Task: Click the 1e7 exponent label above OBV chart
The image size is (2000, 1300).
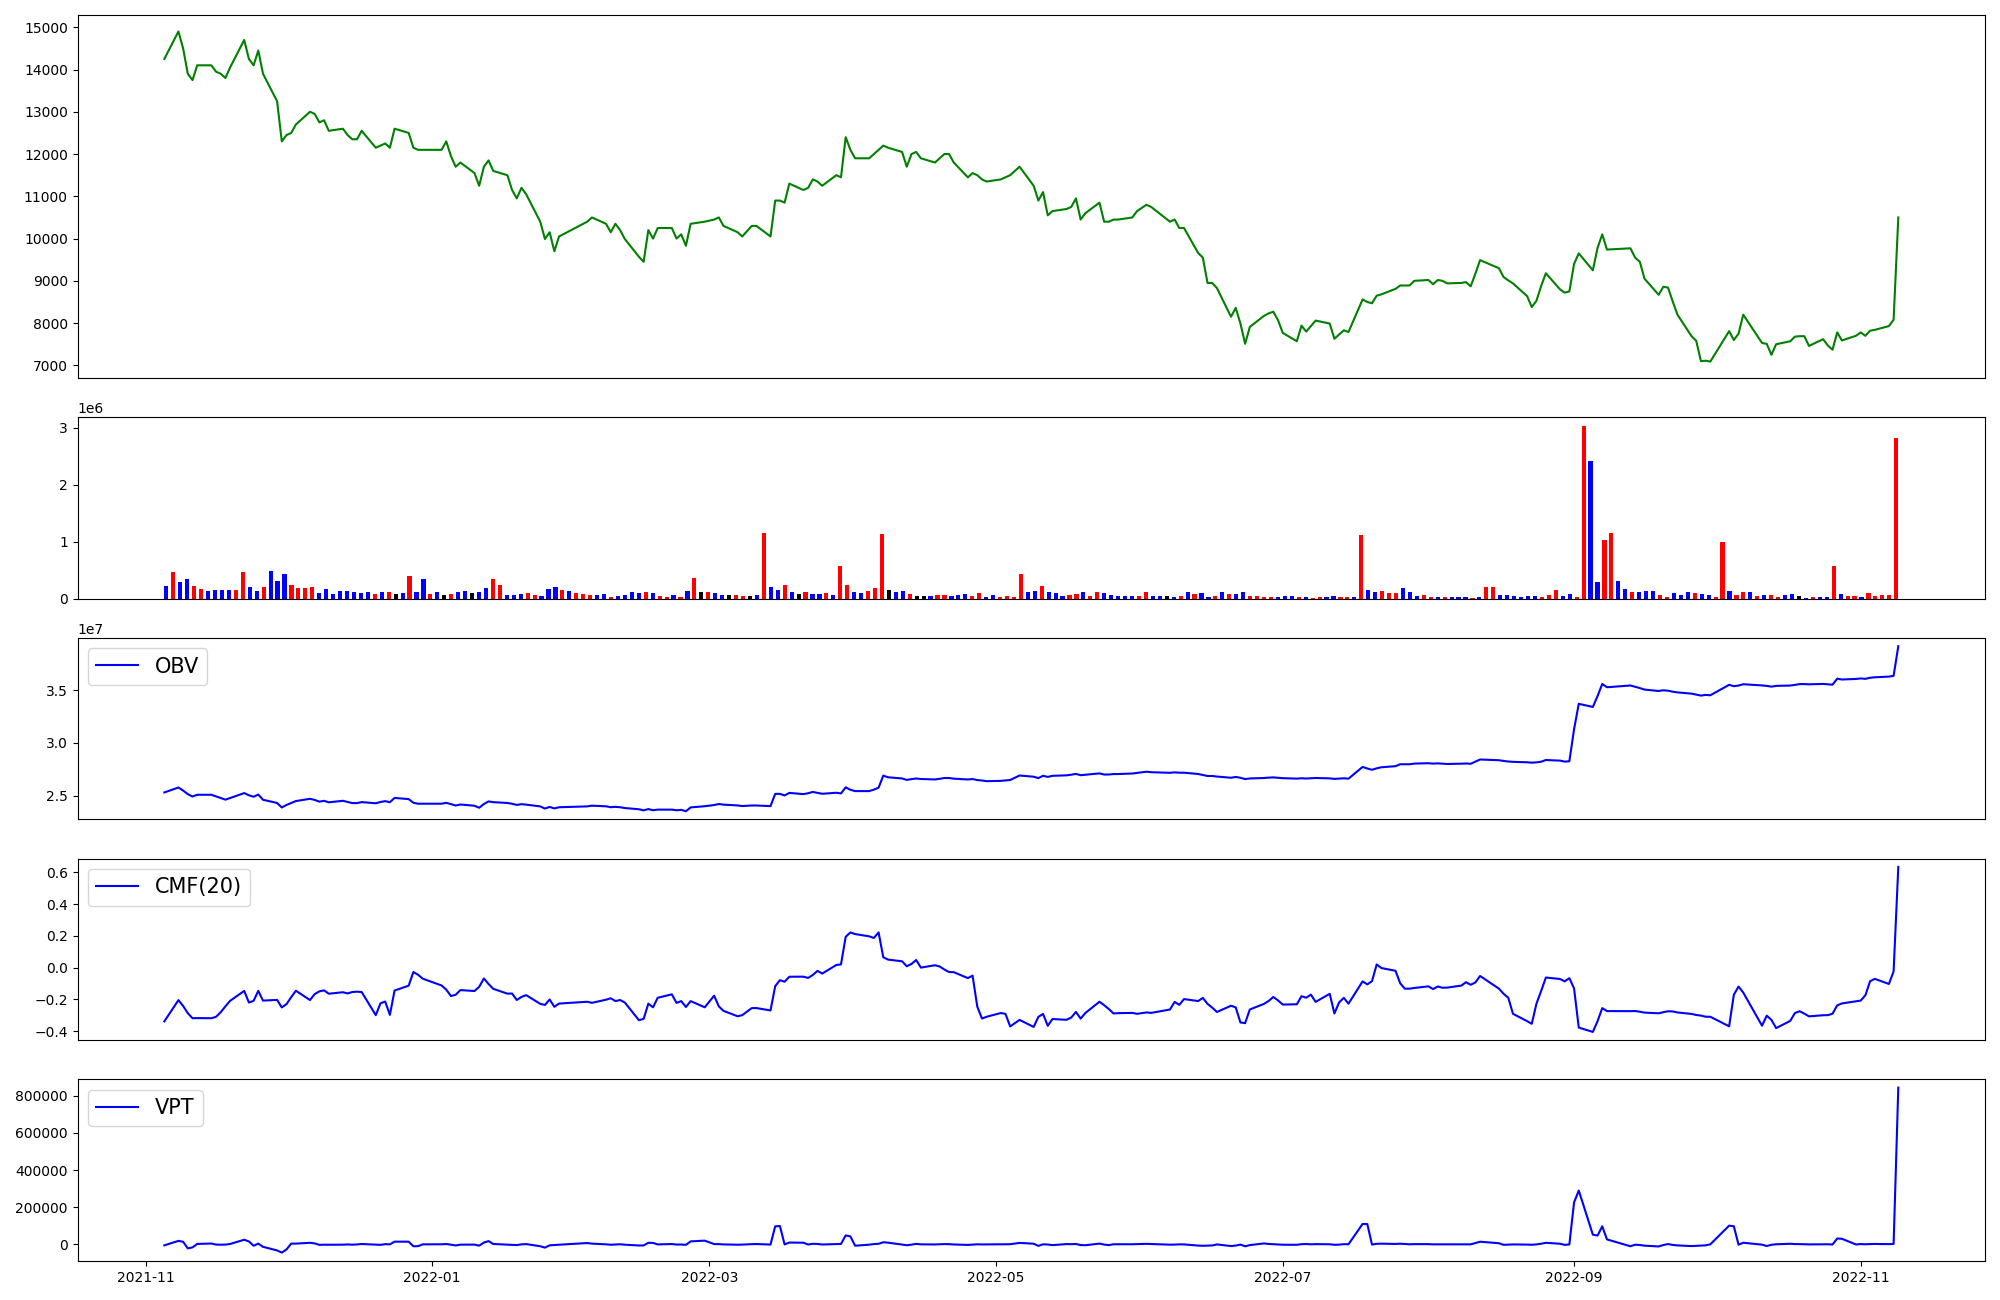Action: [90, 629]
